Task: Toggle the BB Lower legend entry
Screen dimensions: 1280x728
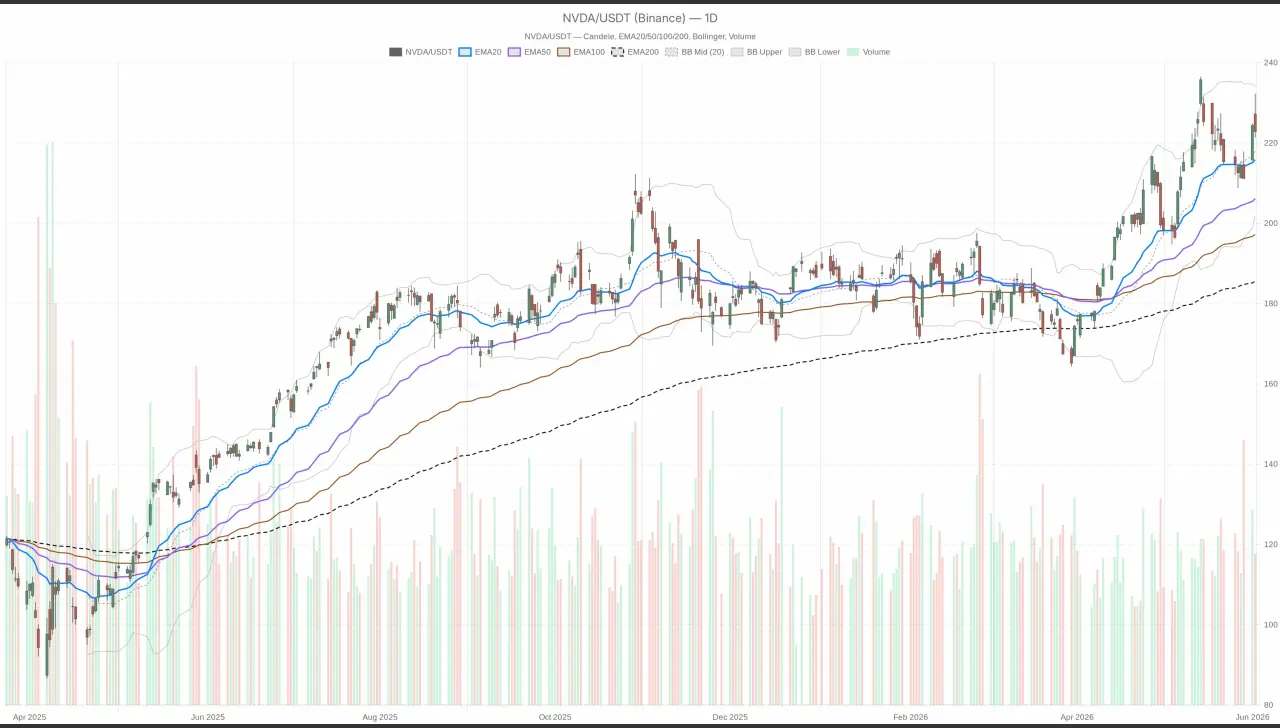Action: (x=815, y=52)
